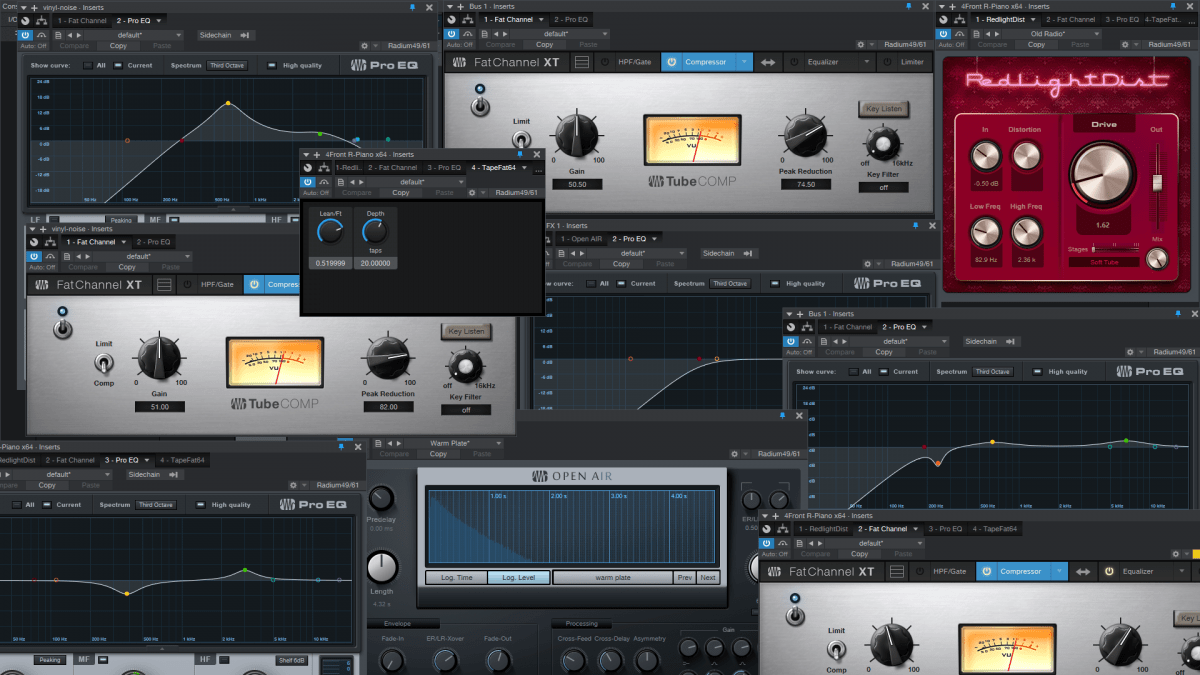Open more options '...' in TapeFat64 window

[x=537, y=168]
